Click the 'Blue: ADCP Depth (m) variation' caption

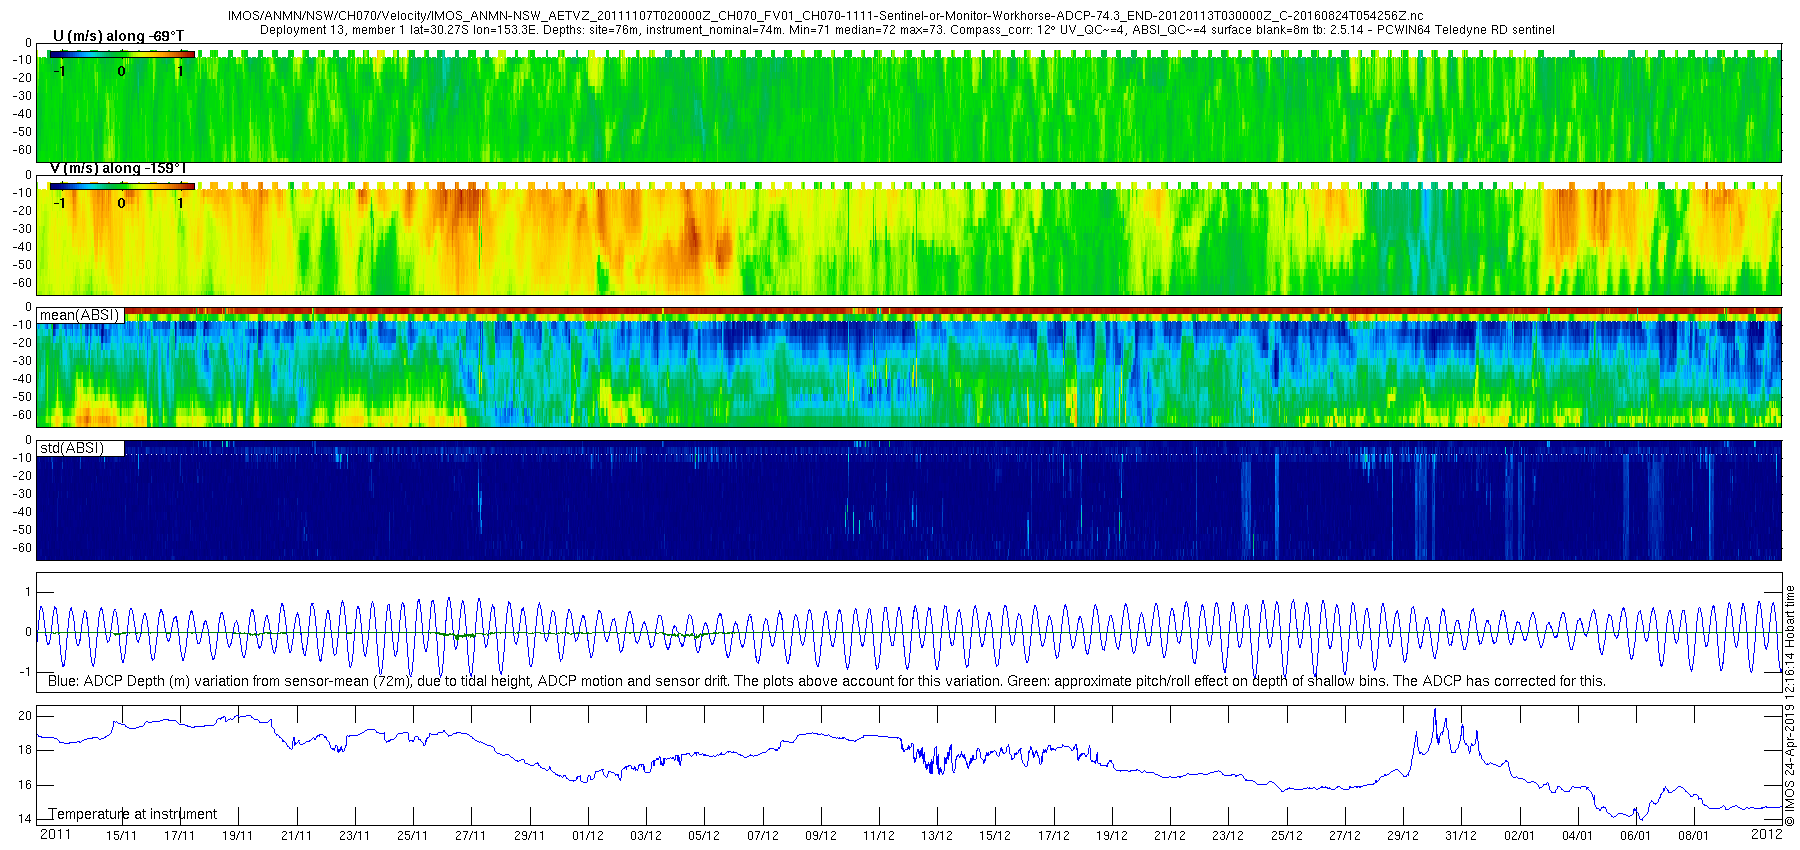[827, 681]
